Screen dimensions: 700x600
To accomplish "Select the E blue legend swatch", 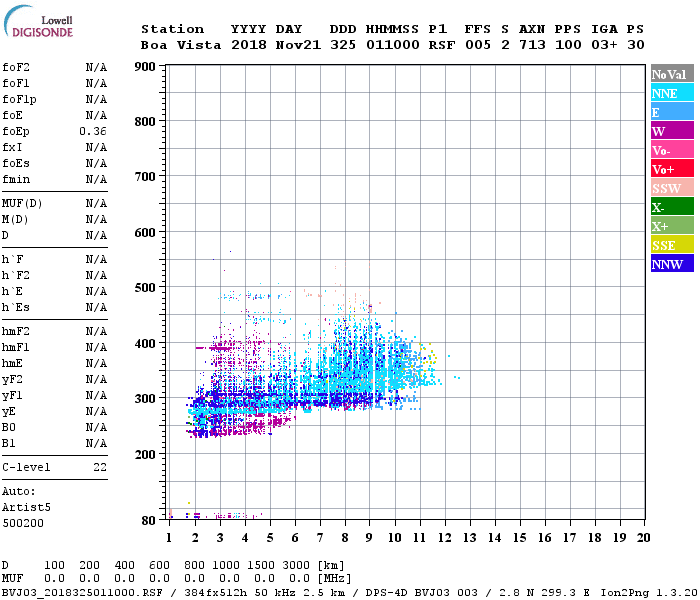I will click(672, 112).
